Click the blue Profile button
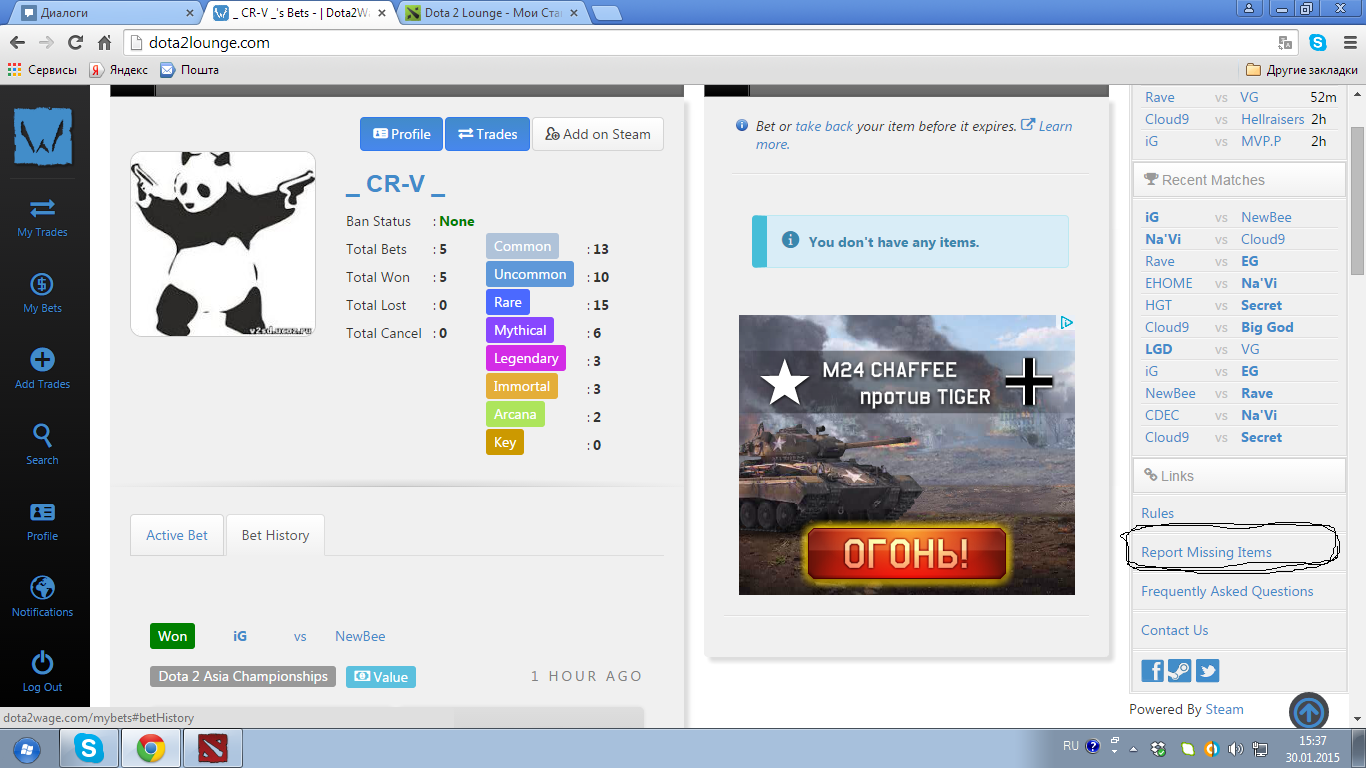 (401, 134)
